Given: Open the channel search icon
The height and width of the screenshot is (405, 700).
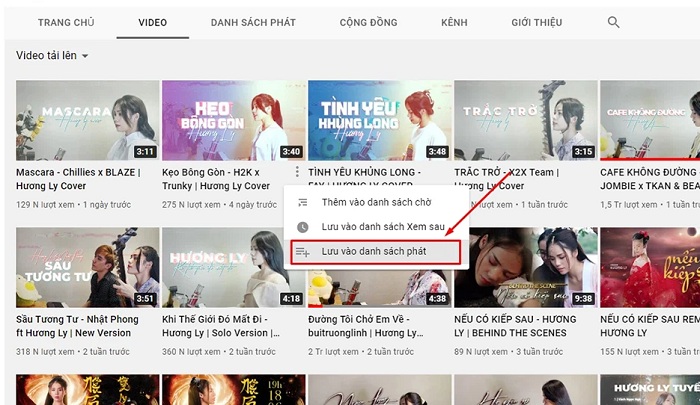Looking at the screenshot, I should pos(613,22).
